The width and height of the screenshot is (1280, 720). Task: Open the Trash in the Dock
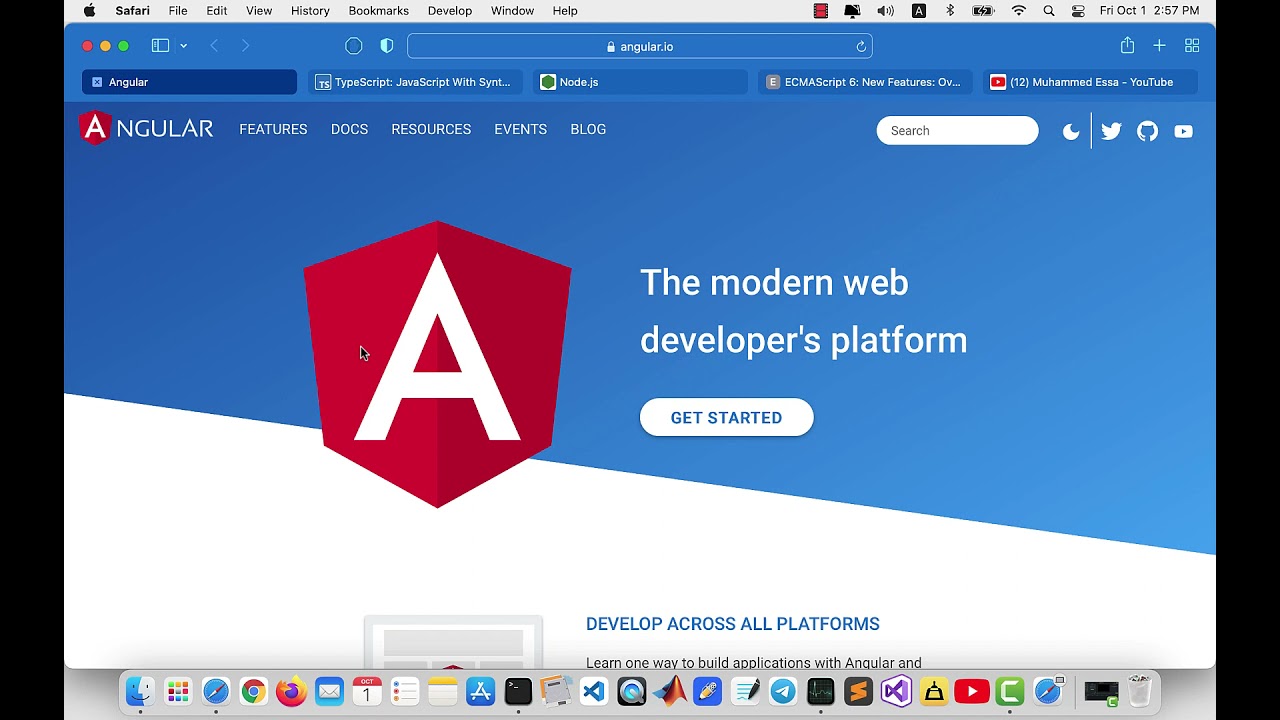[1140, 691]
